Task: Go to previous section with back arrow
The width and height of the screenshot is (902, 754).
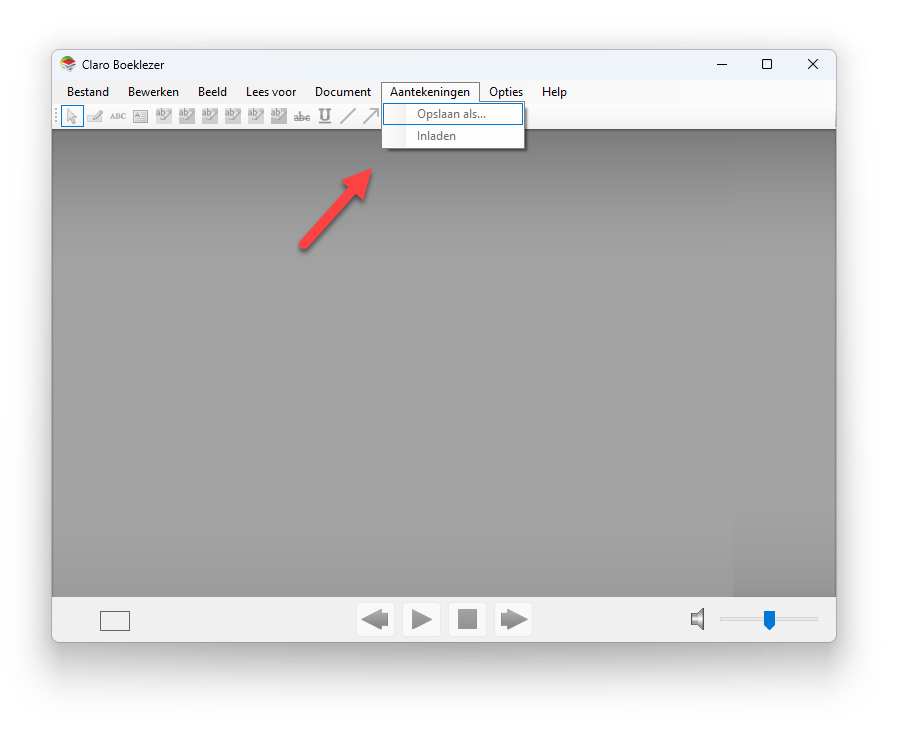Action: pos(376,620)
